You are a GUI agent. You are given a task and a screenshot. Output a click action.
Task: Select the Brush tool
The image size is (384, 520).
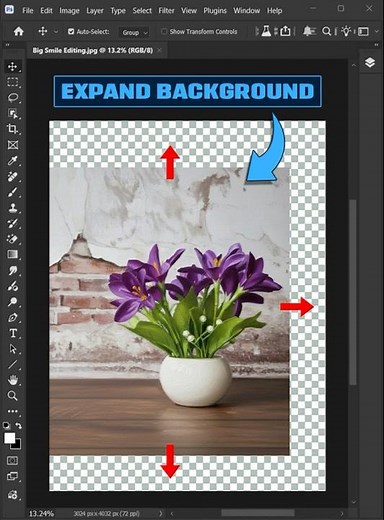pyautogui.click(x=12, y=192)
